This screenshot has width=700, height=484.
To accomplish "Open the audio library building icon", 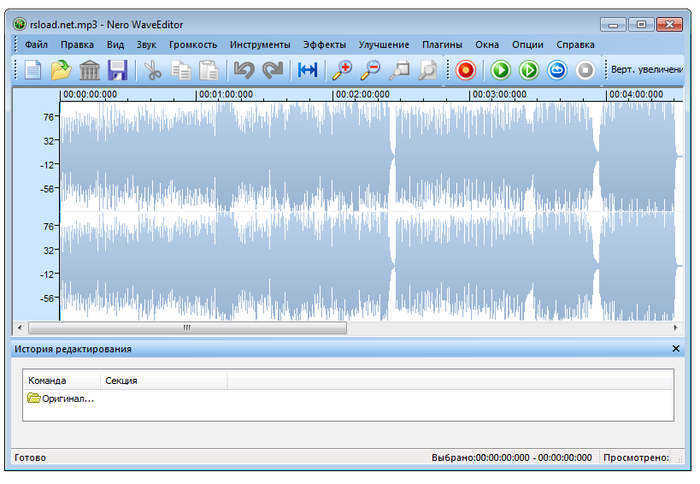I will (89, 71).
